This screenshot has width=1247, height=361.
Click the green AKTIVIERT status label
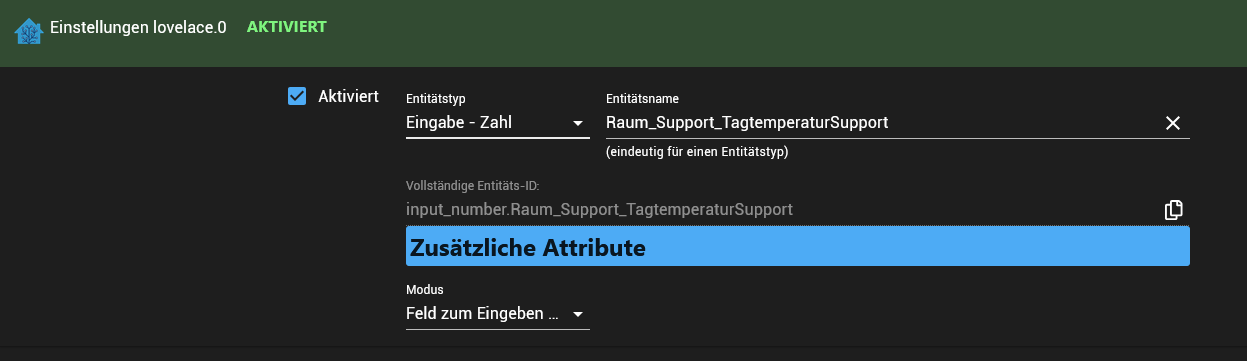(287, 27)
